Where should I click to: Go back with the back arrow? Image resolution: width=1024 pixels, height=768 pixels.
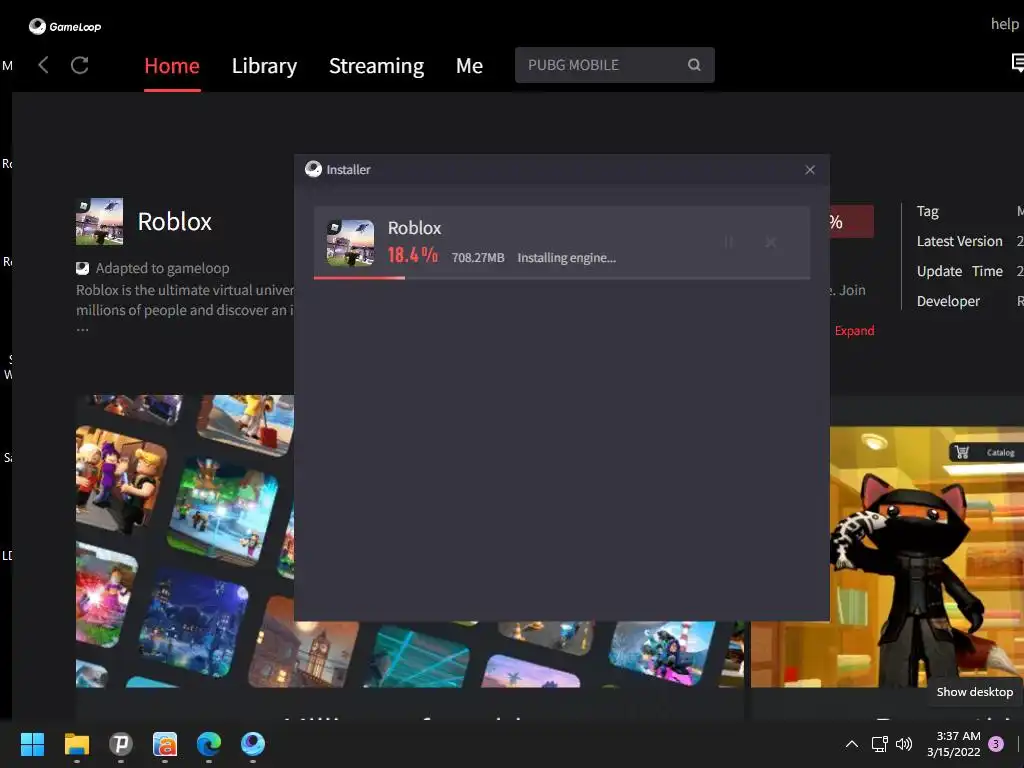(43, 65)
